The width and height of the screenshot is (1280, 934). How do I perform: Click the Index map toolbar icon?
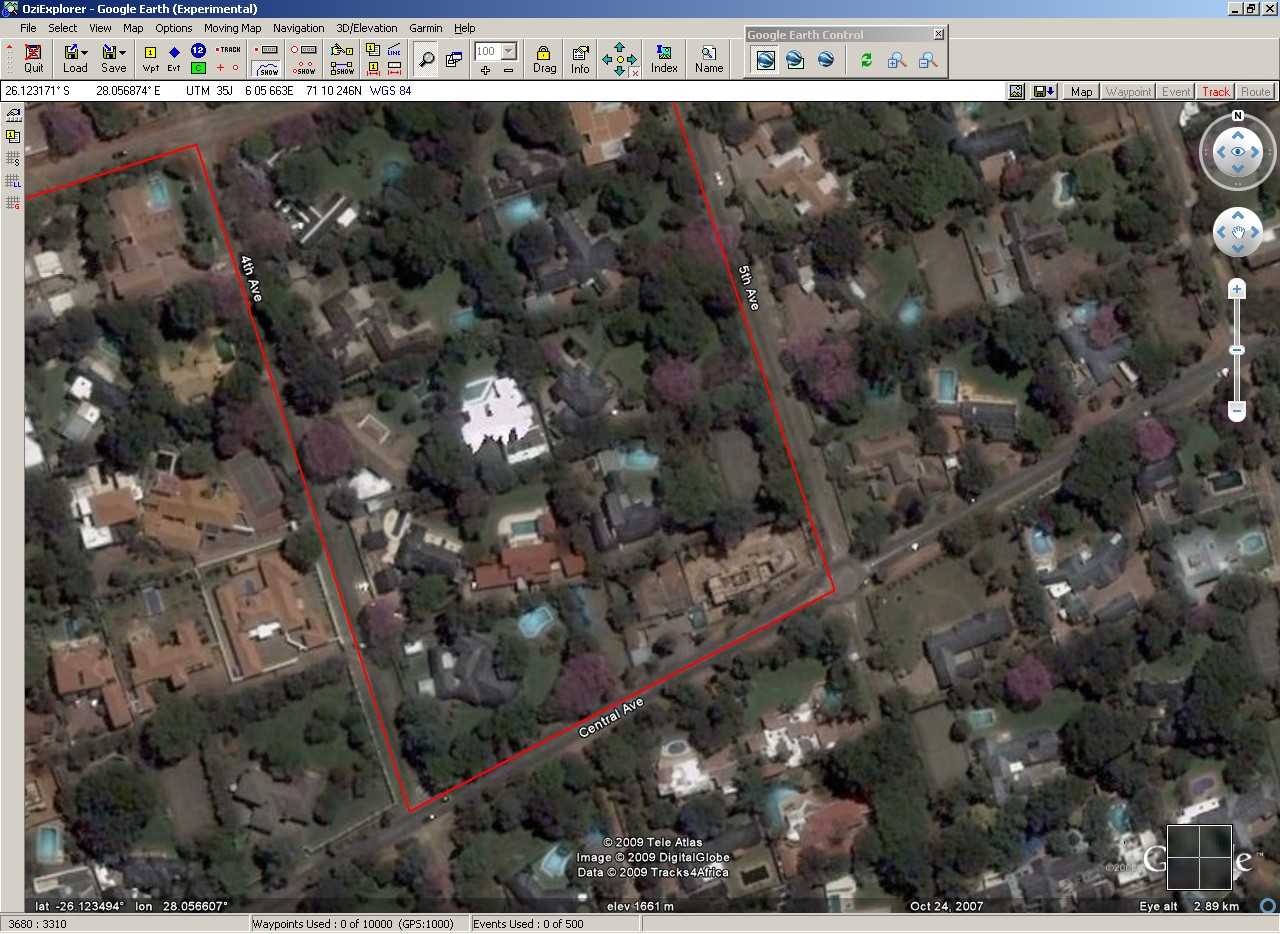tap(664, 58)
